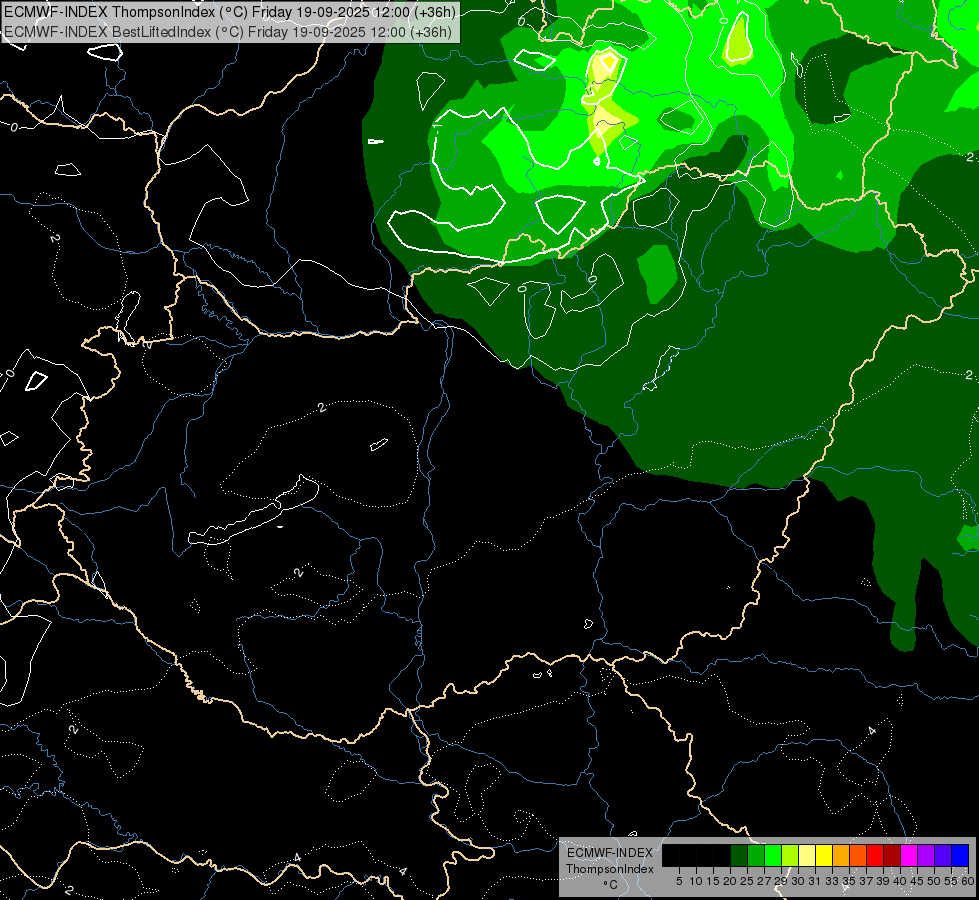This screenshot has width=979, height=900.
Task: Select the bright green 27-29 legend swatch
Action: tap(773, 855)
